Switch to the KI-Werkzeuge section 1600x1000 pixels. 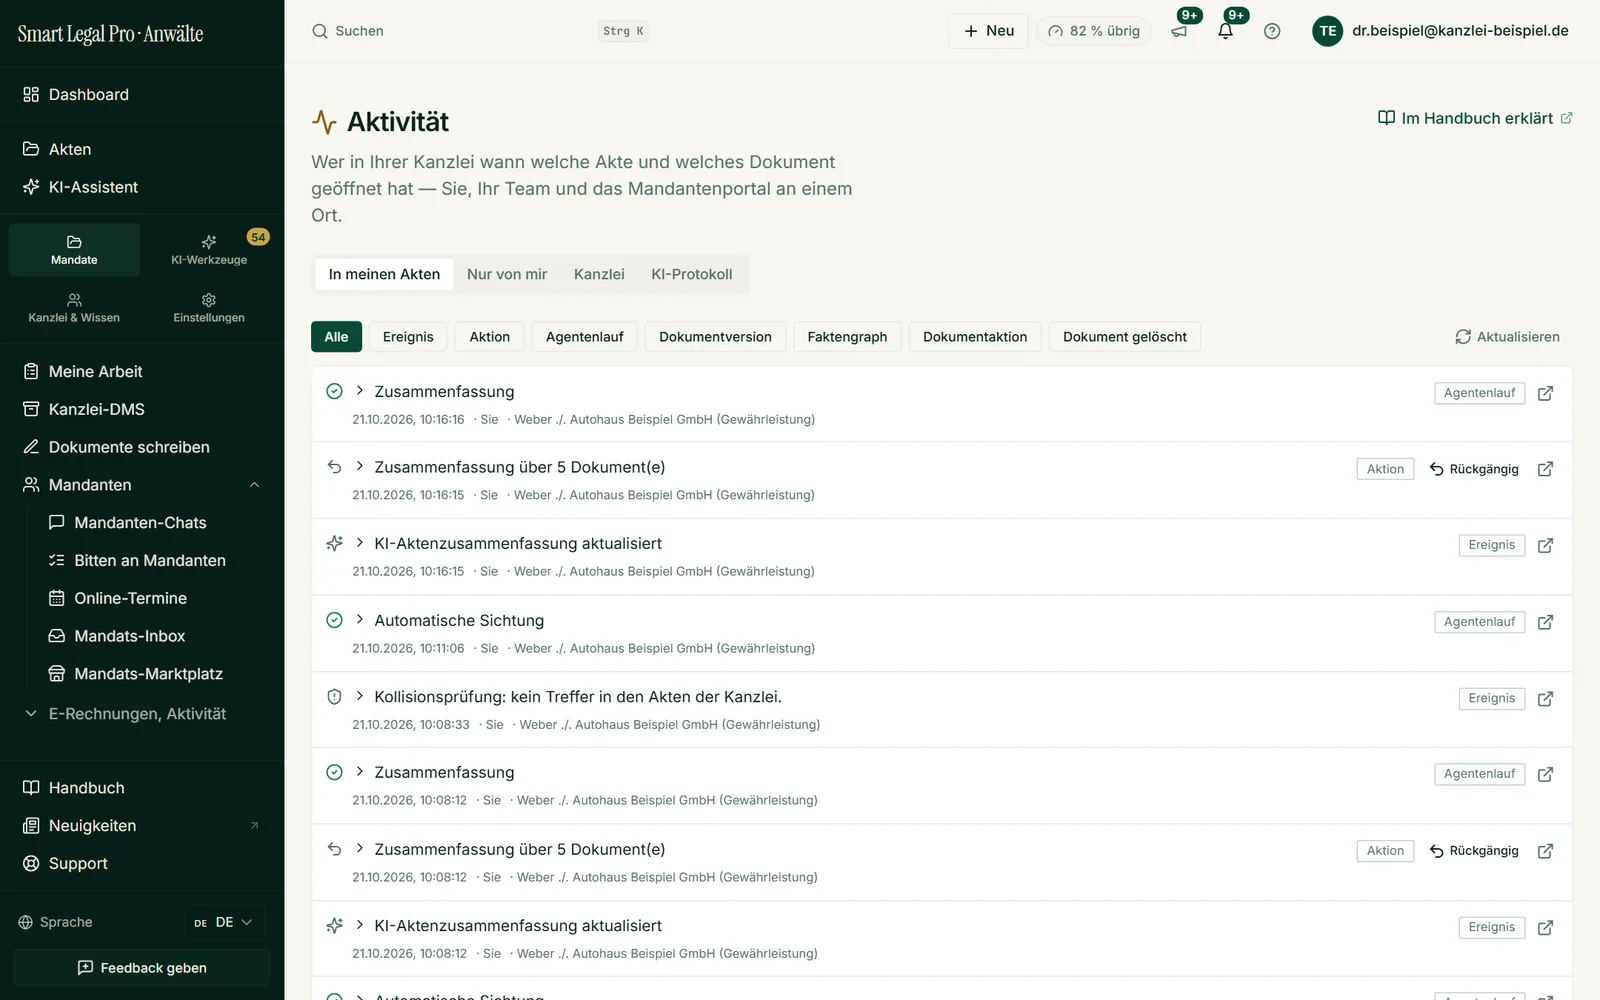point(209,250)
